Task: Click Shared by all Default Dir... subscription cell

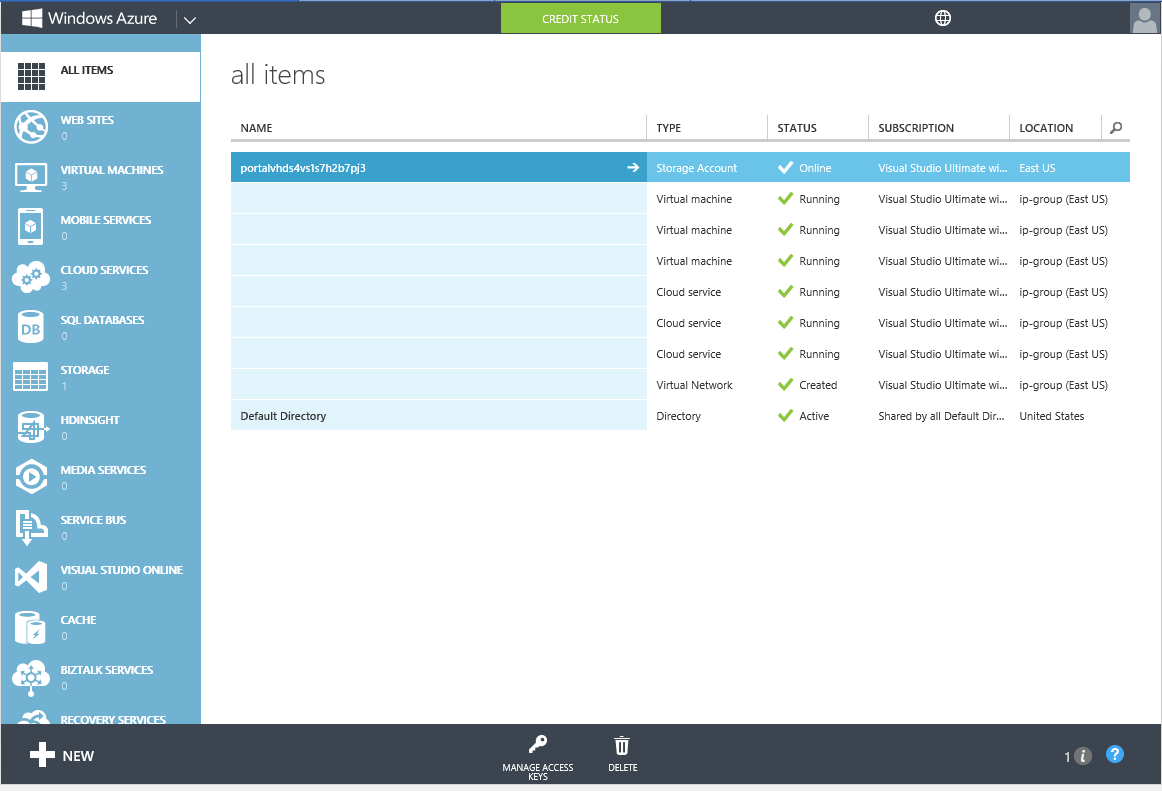Action: pos(941,416)
